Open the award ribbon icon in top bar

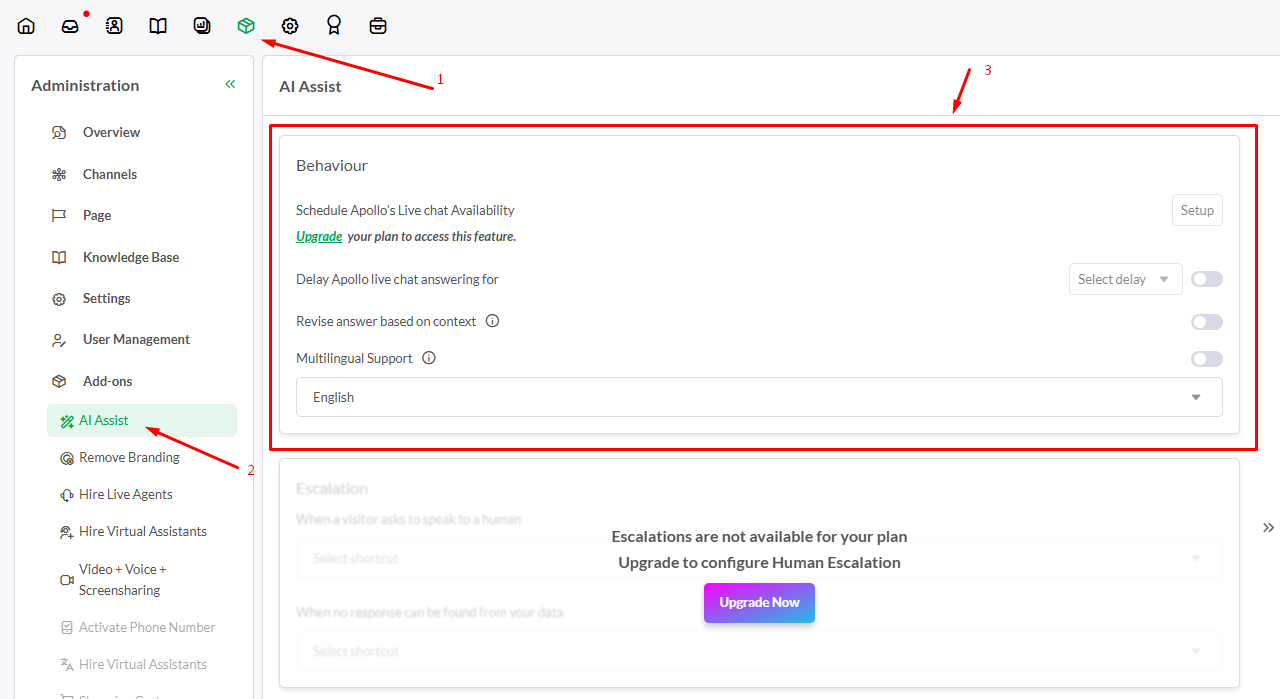pos(334,26)
